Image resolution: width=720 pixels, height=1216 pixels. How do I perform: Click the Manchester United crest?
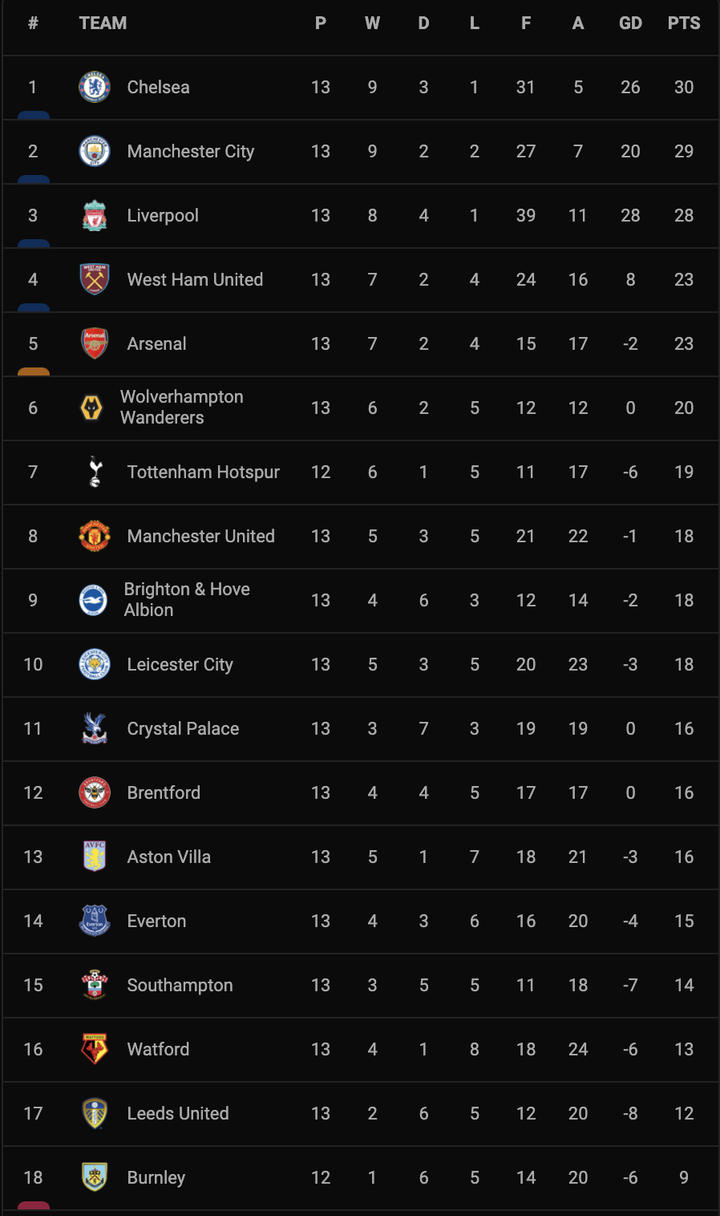95,536
